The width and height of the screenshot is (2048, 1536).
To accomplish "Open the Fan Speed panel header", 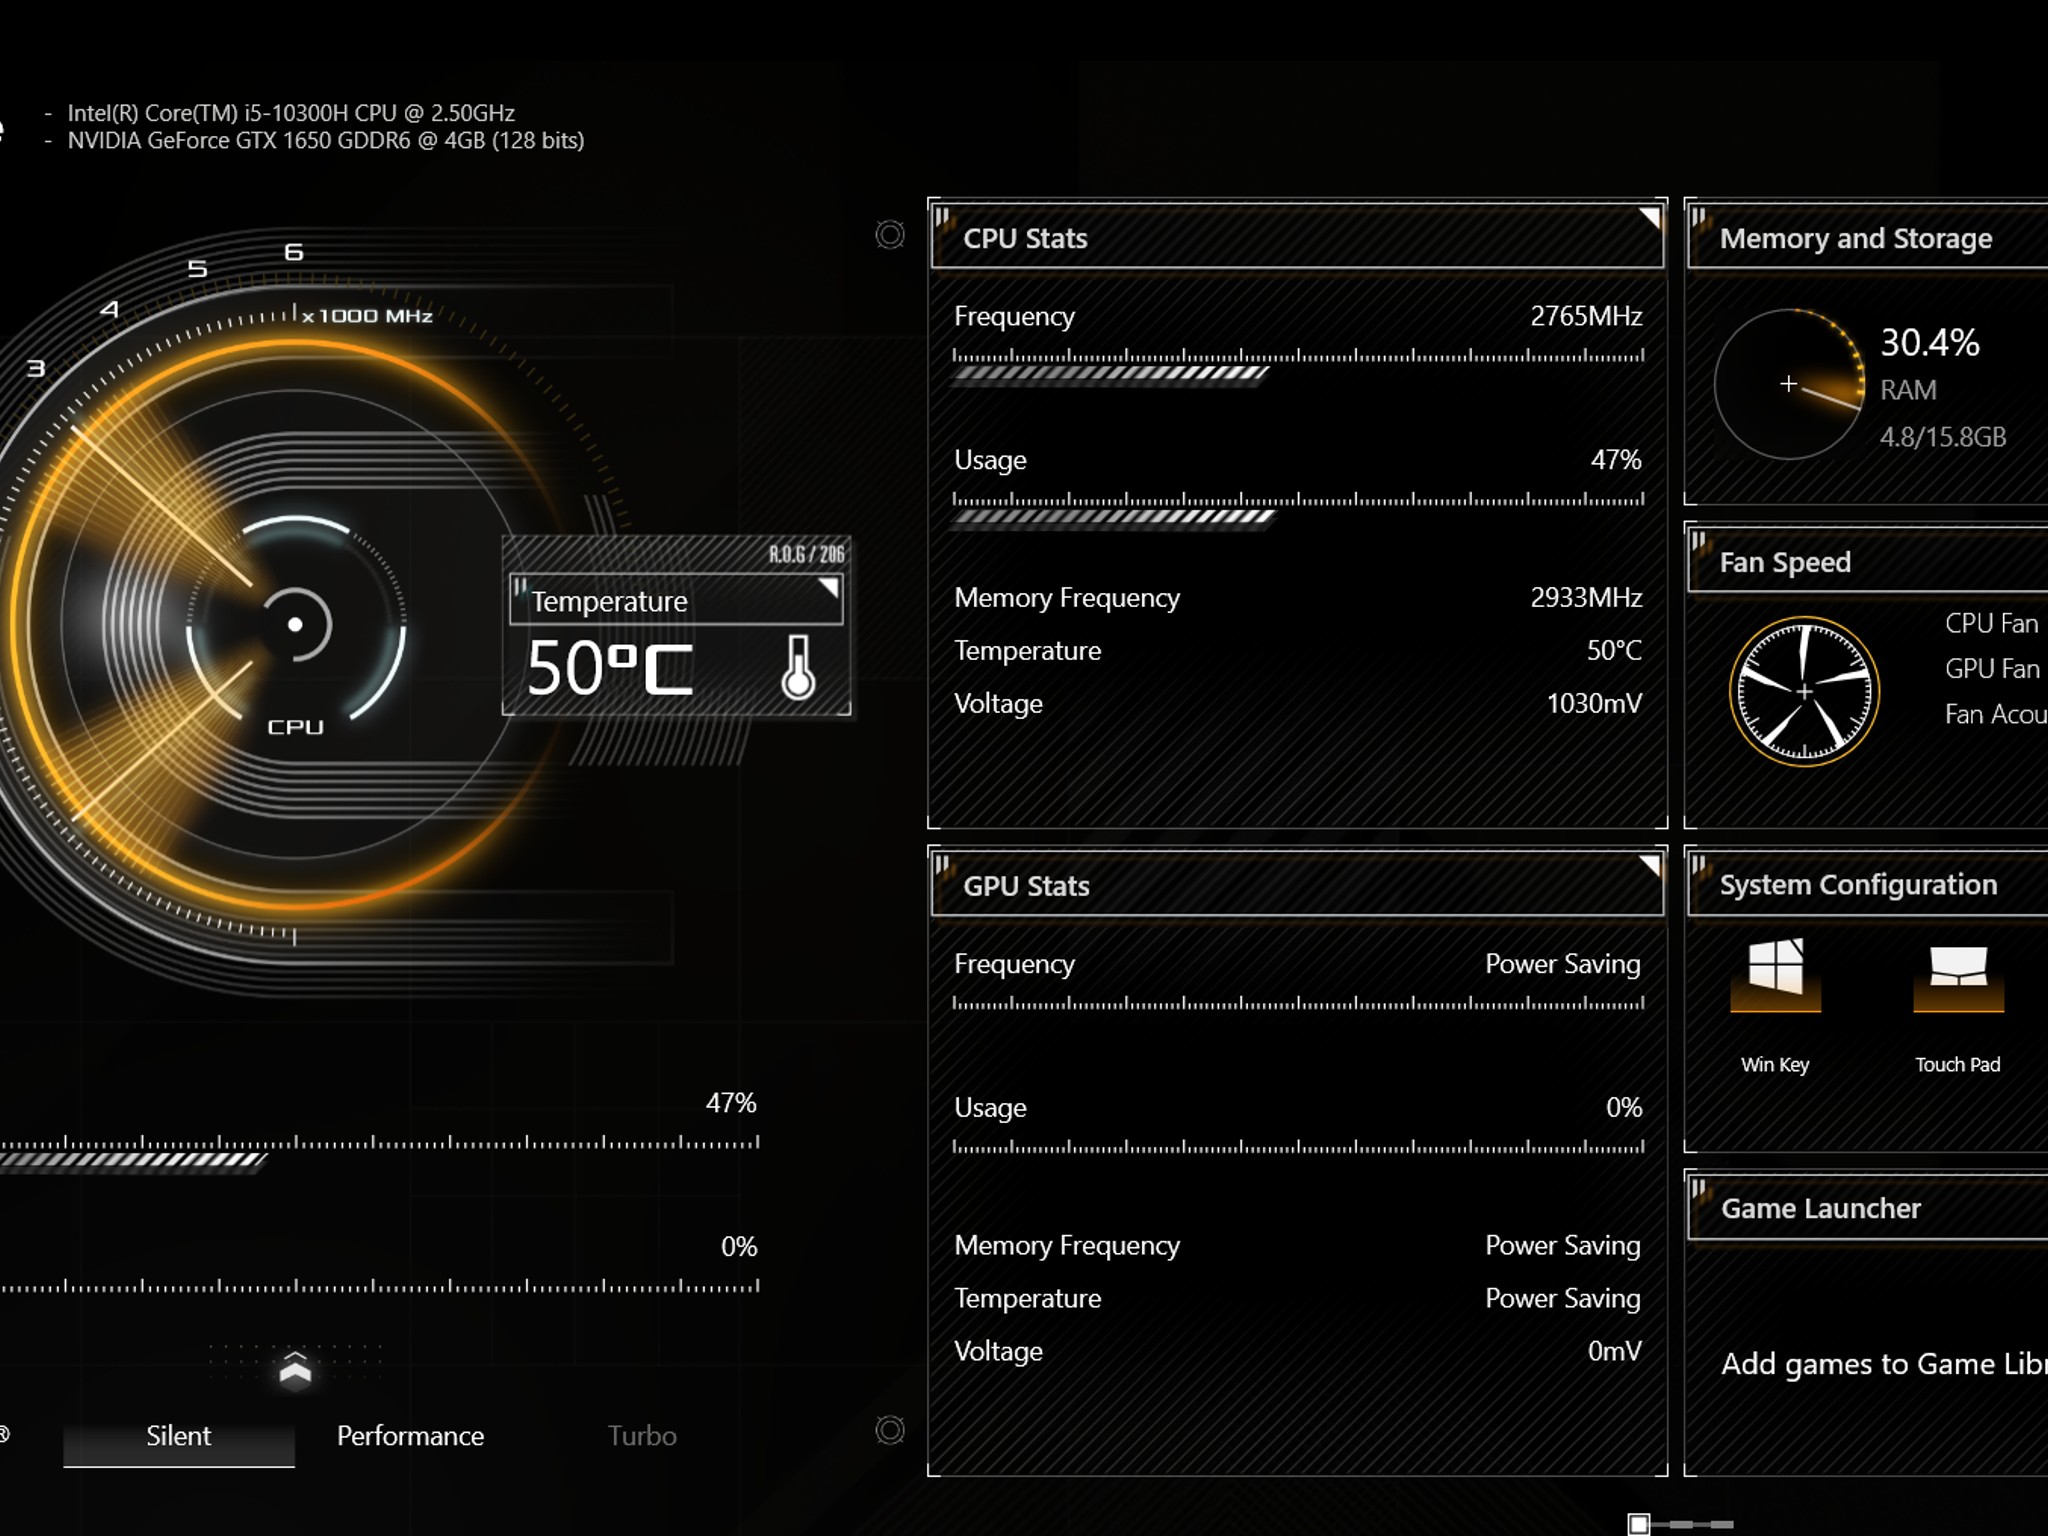I will [1868, 562].
